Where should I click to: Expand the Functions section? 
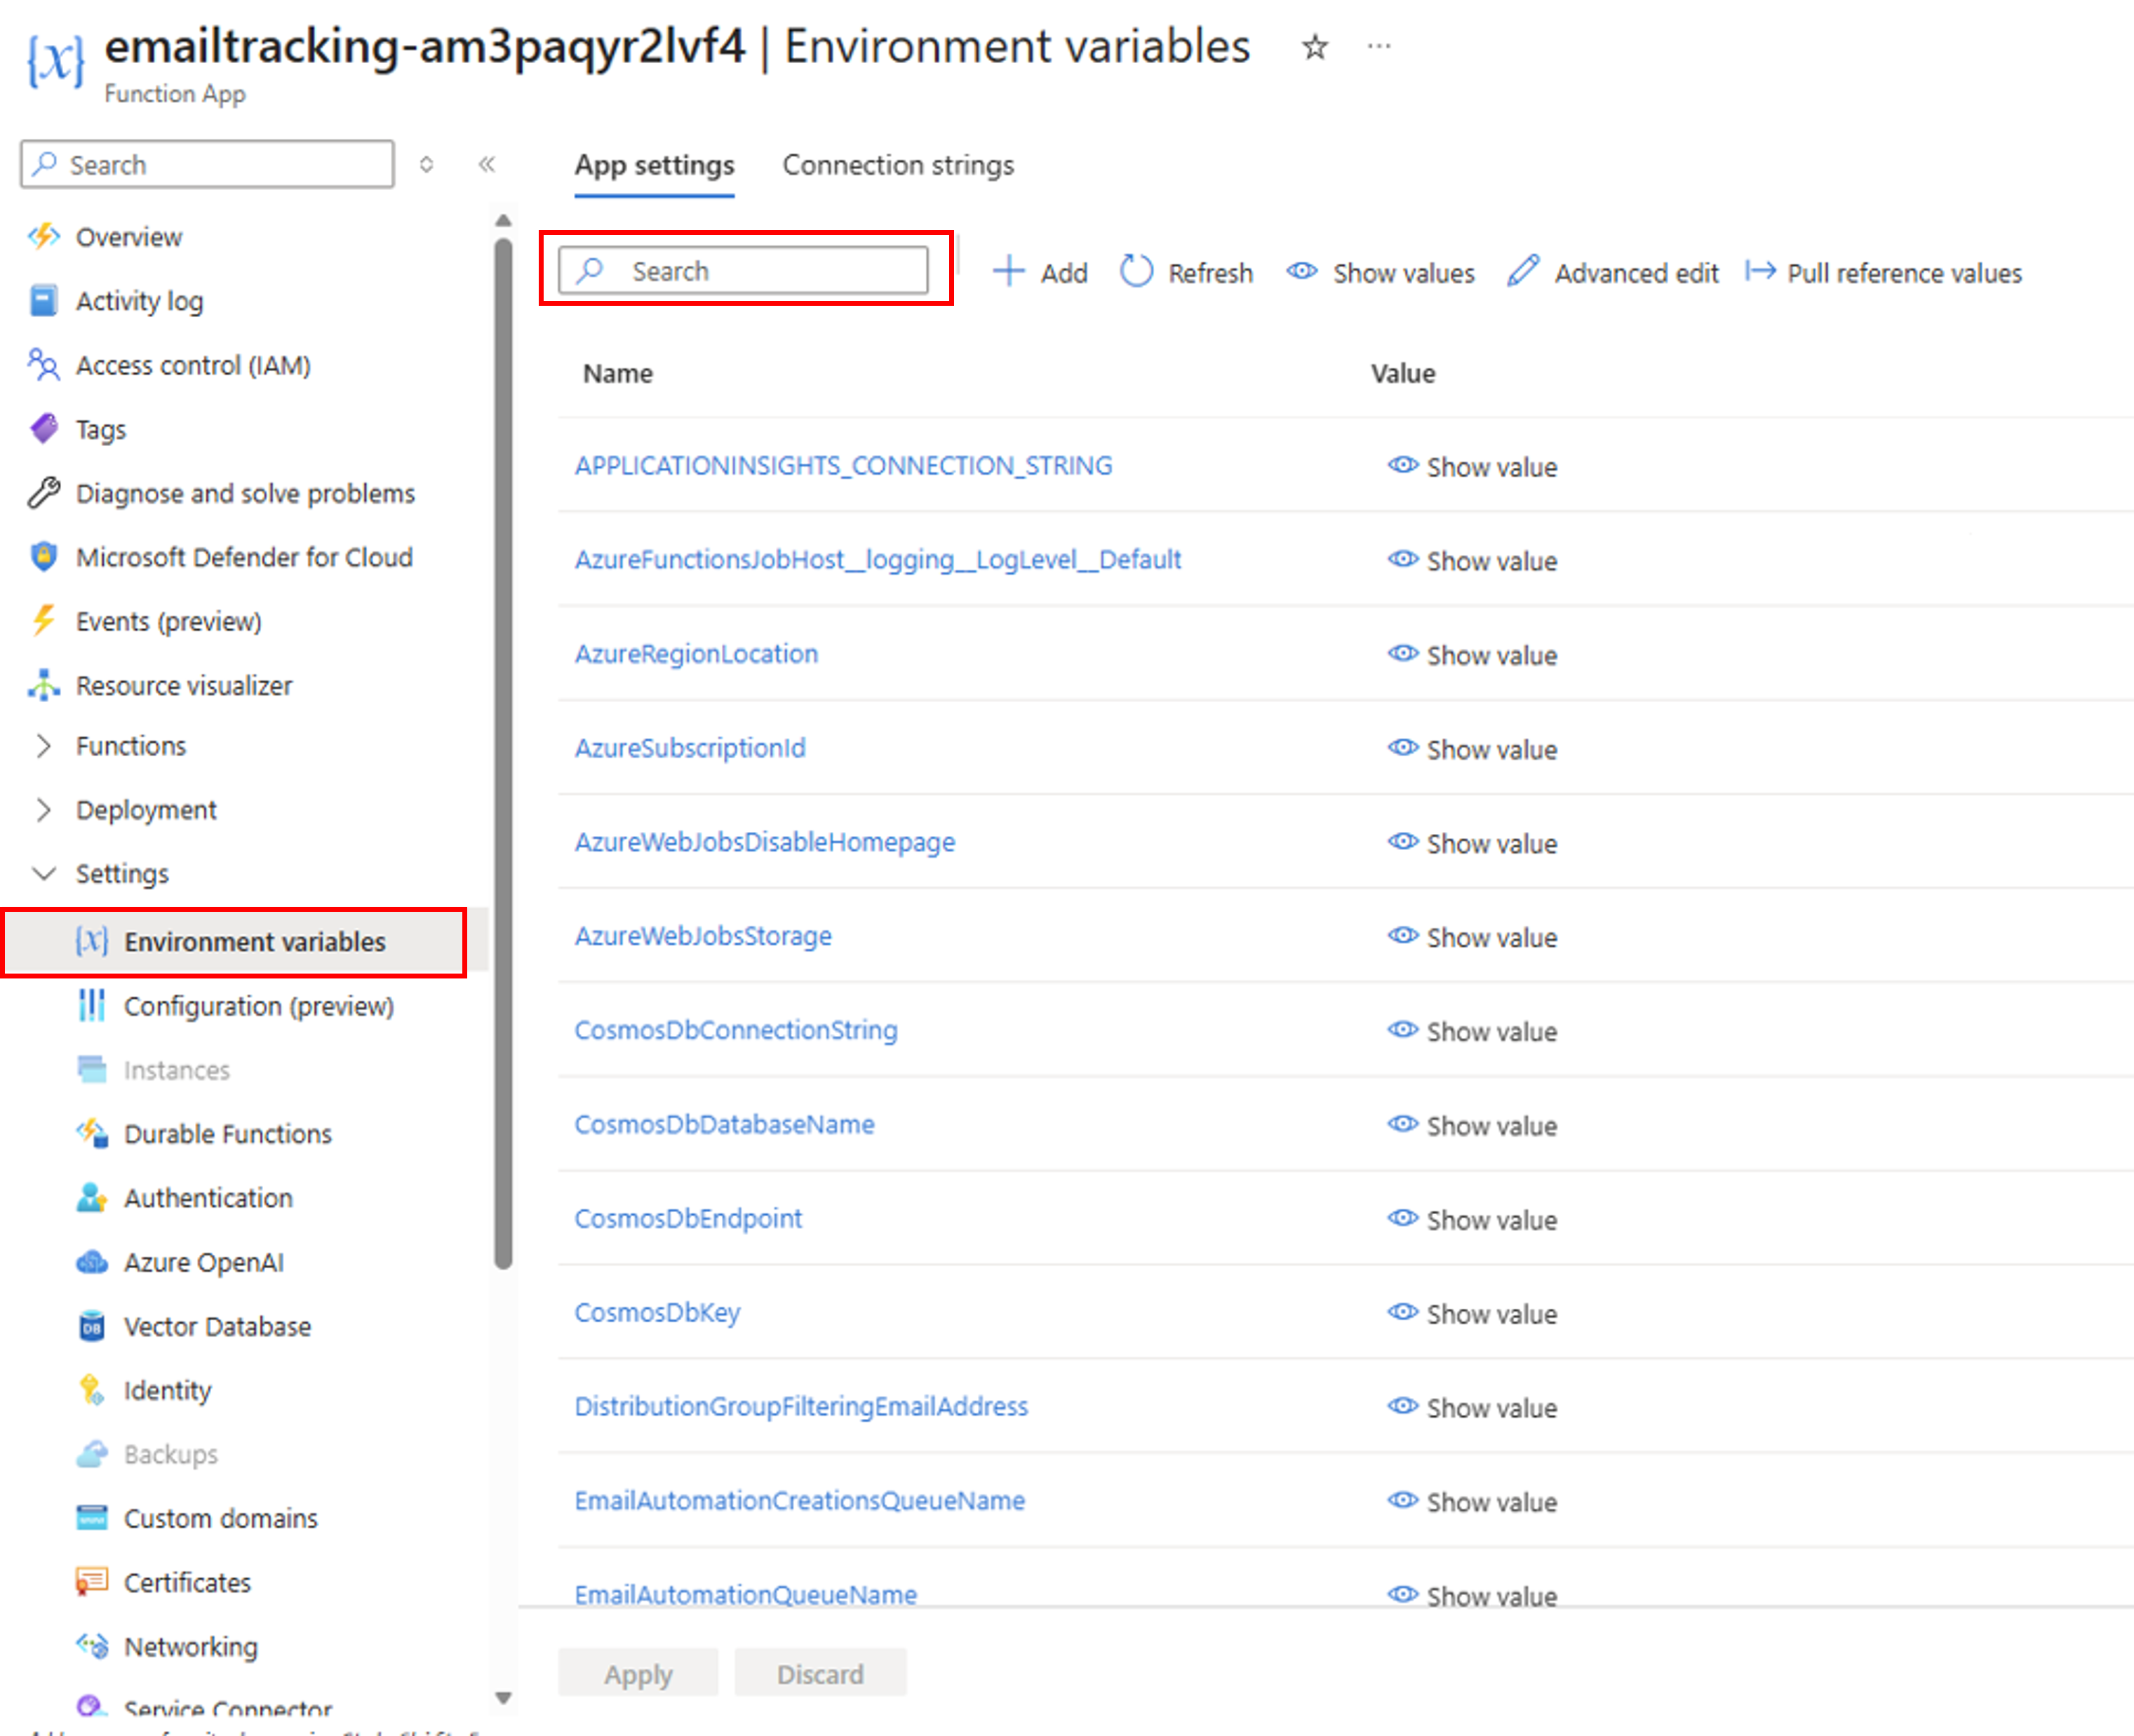[44, 746]
